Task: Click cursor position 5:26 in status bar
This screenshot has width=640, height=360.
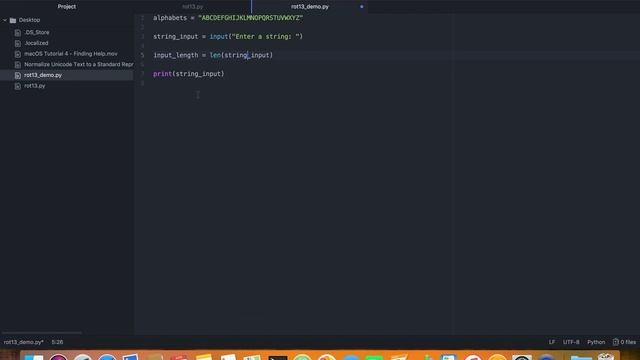Action: (x=57, y=342)
